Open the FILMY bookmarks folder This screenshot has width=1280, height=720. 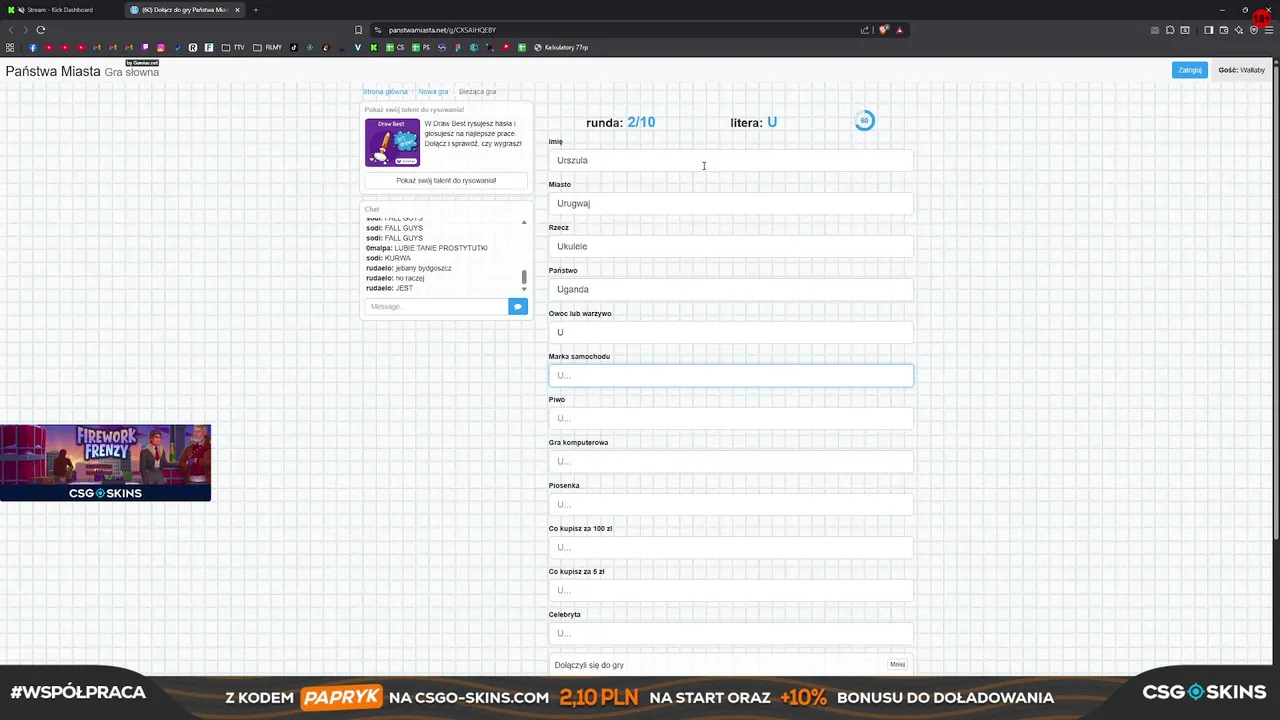coord(267,47)
